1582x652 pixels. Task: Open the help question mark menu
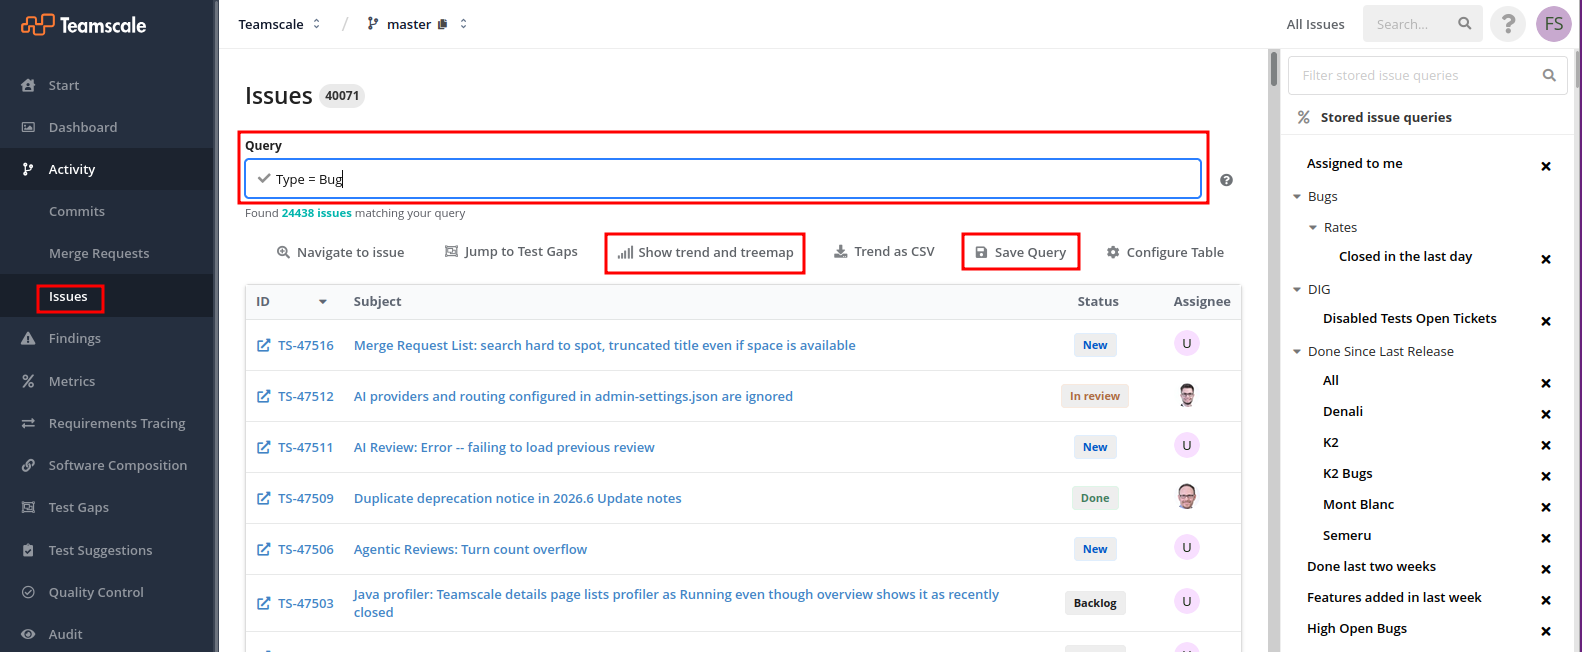pyautogui.click(x=1508, y=23)
